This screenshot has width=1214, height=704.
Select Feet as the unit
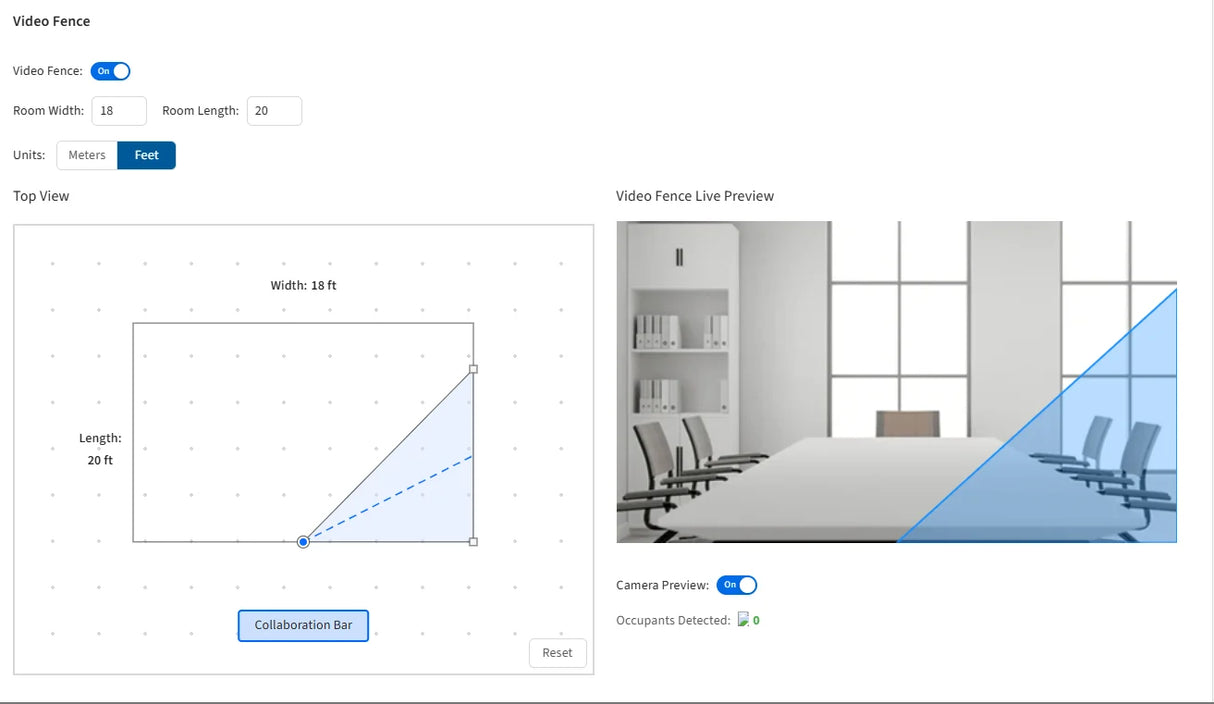click(x=147, y=155)
